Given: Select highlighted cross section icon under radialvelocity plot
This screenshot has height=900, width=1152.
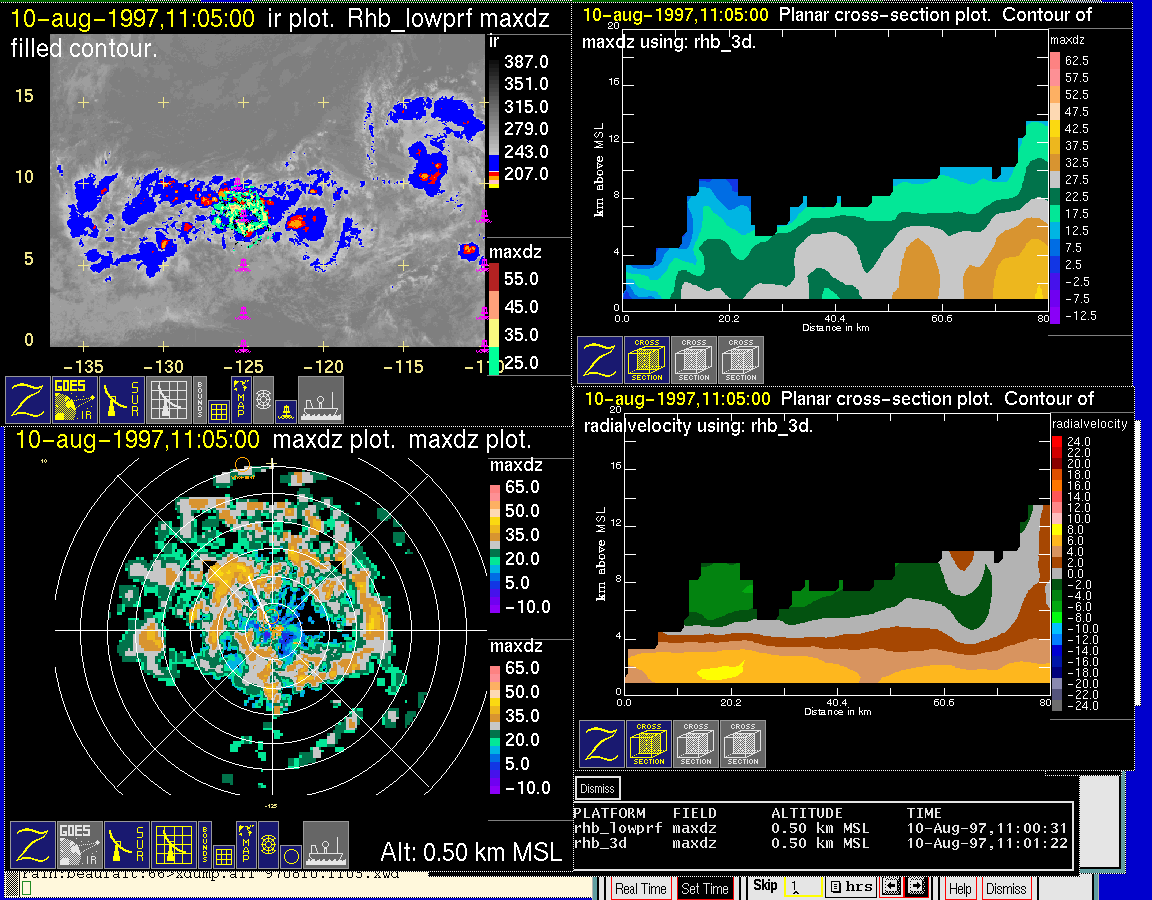Looking at the screenshot, I should [649, 744].
